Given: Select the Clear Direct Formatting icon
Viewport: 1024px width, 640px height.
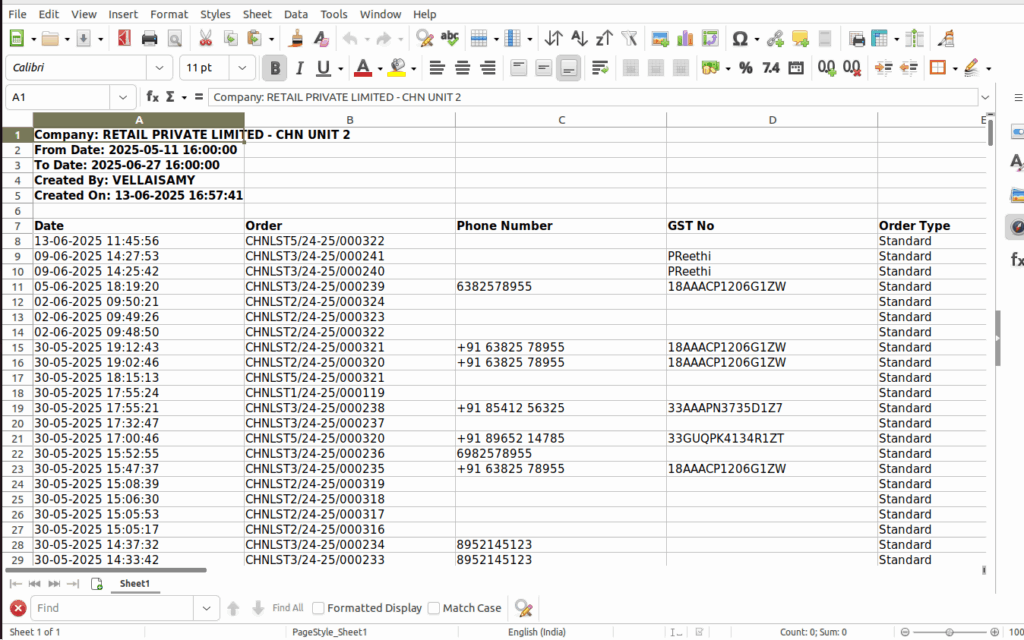Looking at the screenshot, I should 321,40.
